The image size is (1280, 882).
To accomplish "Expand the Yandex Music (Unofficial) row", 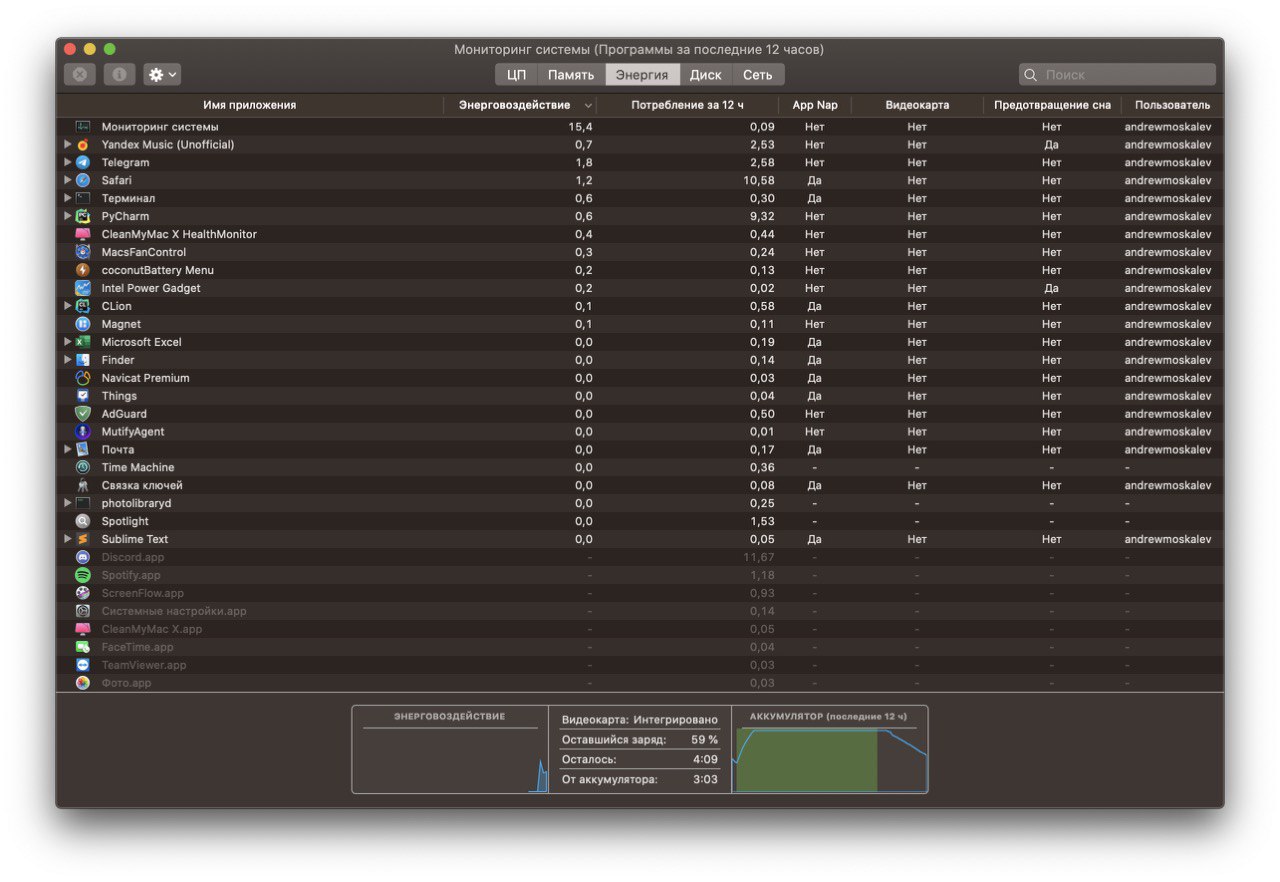I will pyautogui.click(x=68, y=145).
